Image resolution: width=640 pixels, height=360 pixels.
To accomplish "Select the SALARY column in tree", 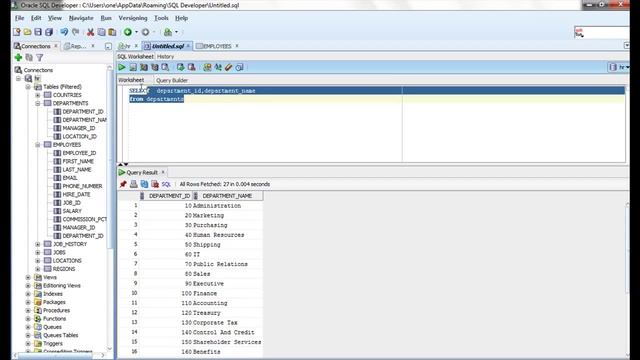I will pos(72,211).
